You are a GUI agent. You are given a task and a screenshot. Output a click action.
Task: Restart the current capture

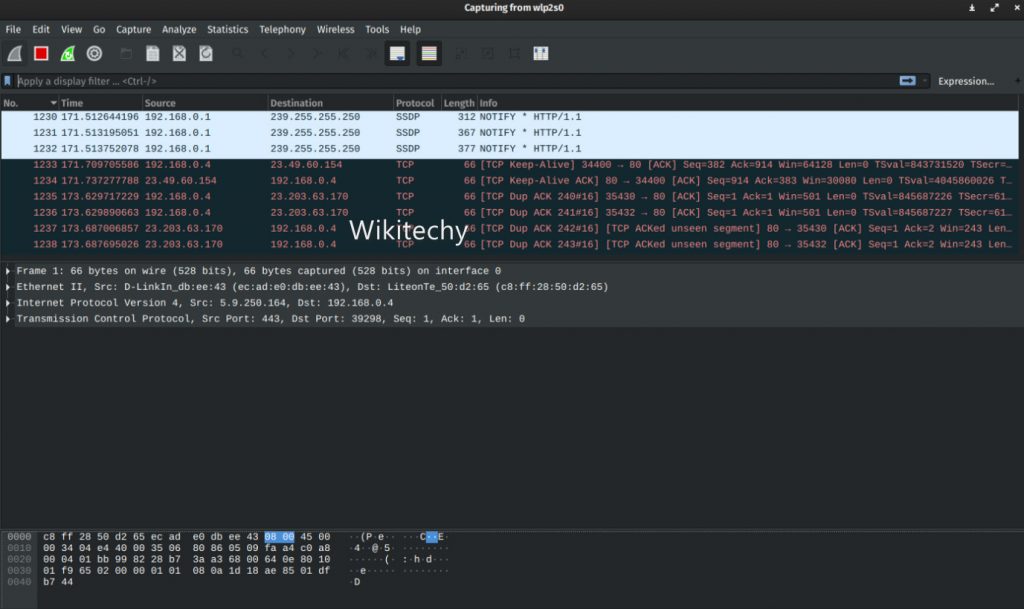click(67, 53)
